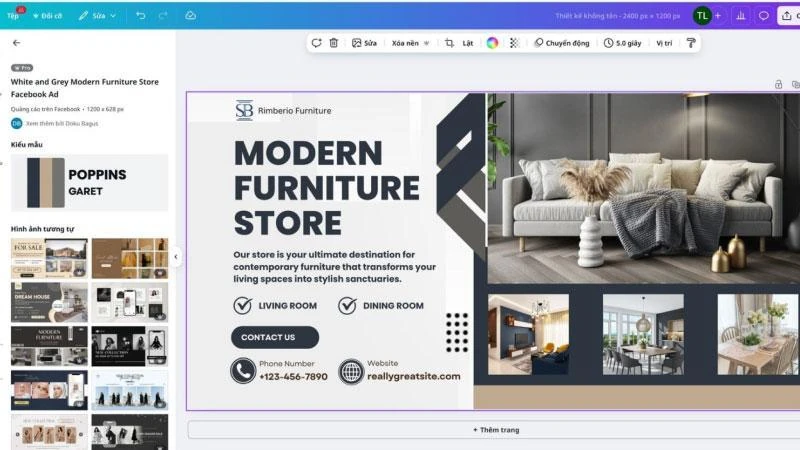
Task: Select the large grey sofa photo
Action: (643, 188)
